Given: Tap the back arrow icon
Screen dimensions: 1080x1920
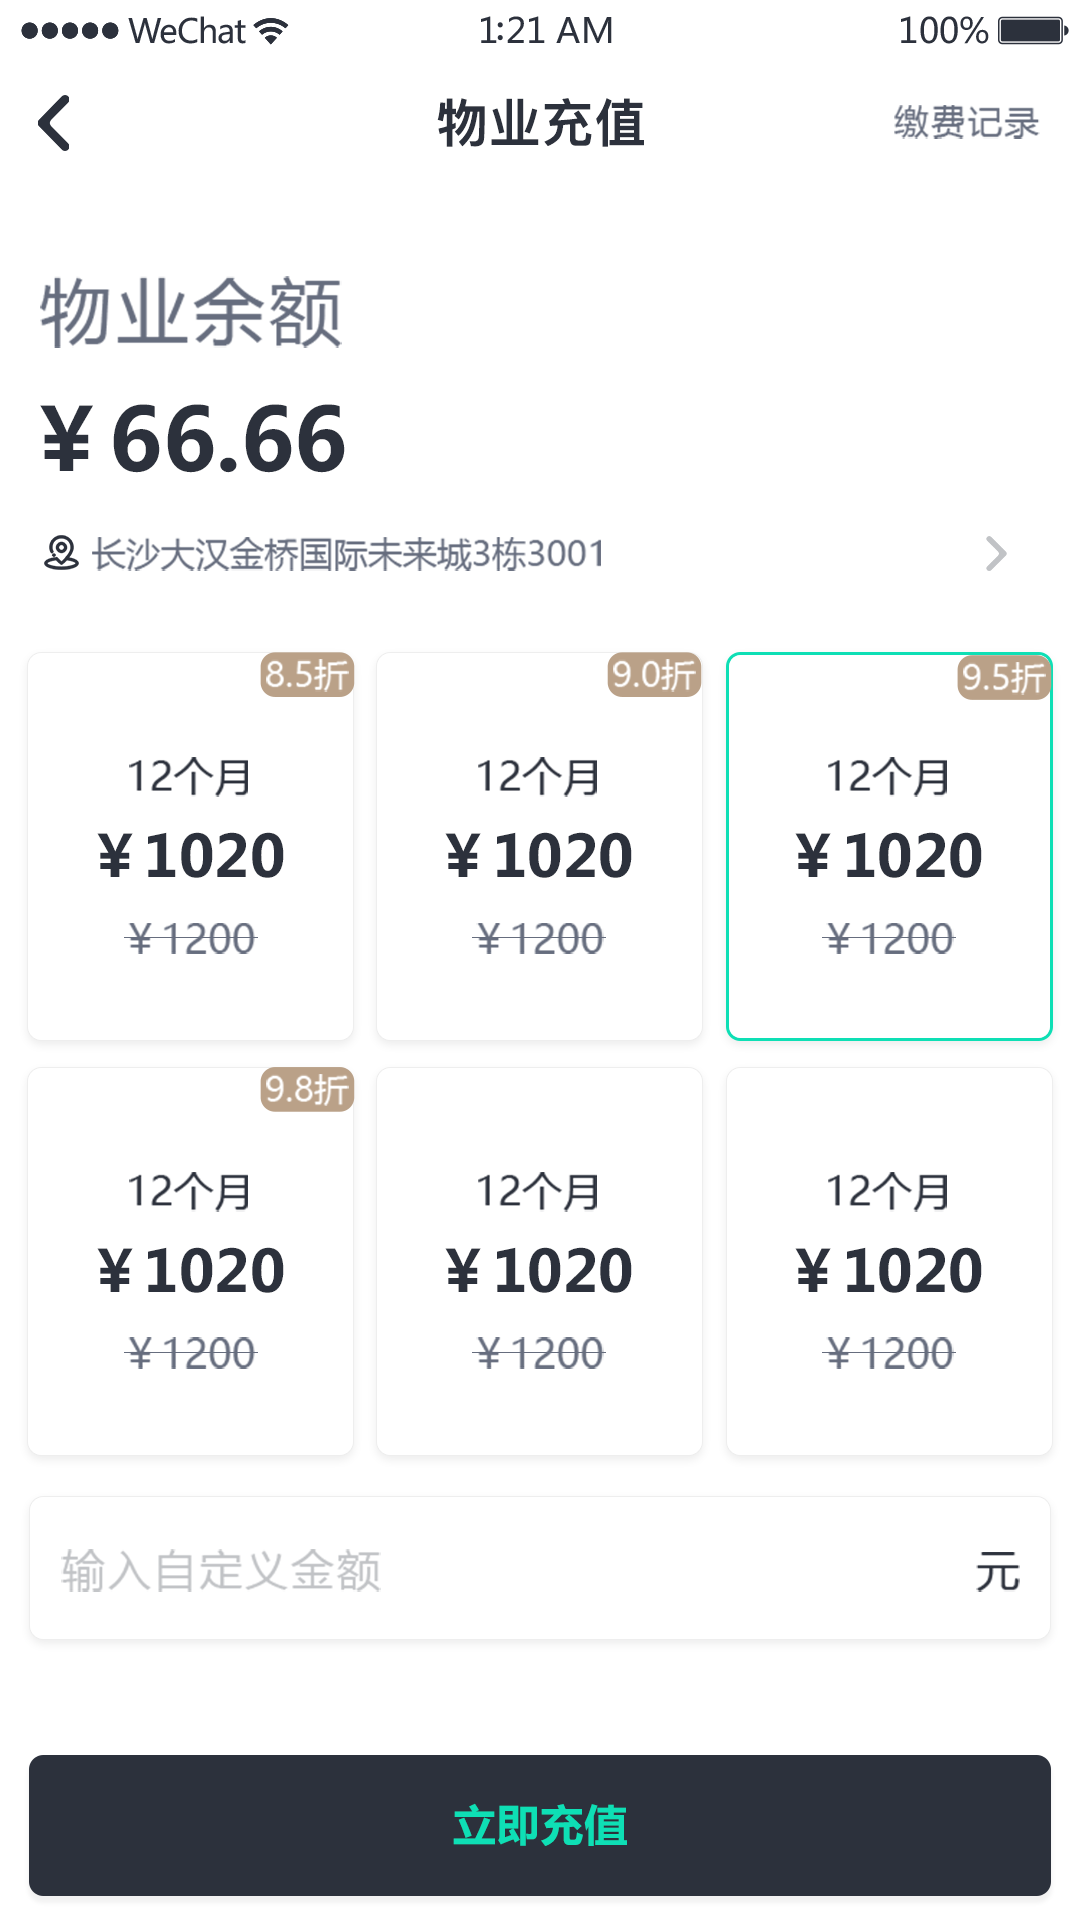Looking at the screenshot, I should 54,123.
